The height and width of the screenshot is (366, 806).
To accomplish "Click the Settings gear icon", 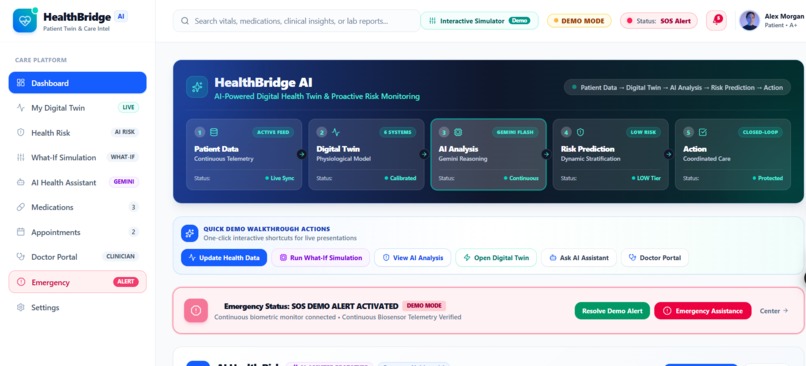I will tap(21, 307).
